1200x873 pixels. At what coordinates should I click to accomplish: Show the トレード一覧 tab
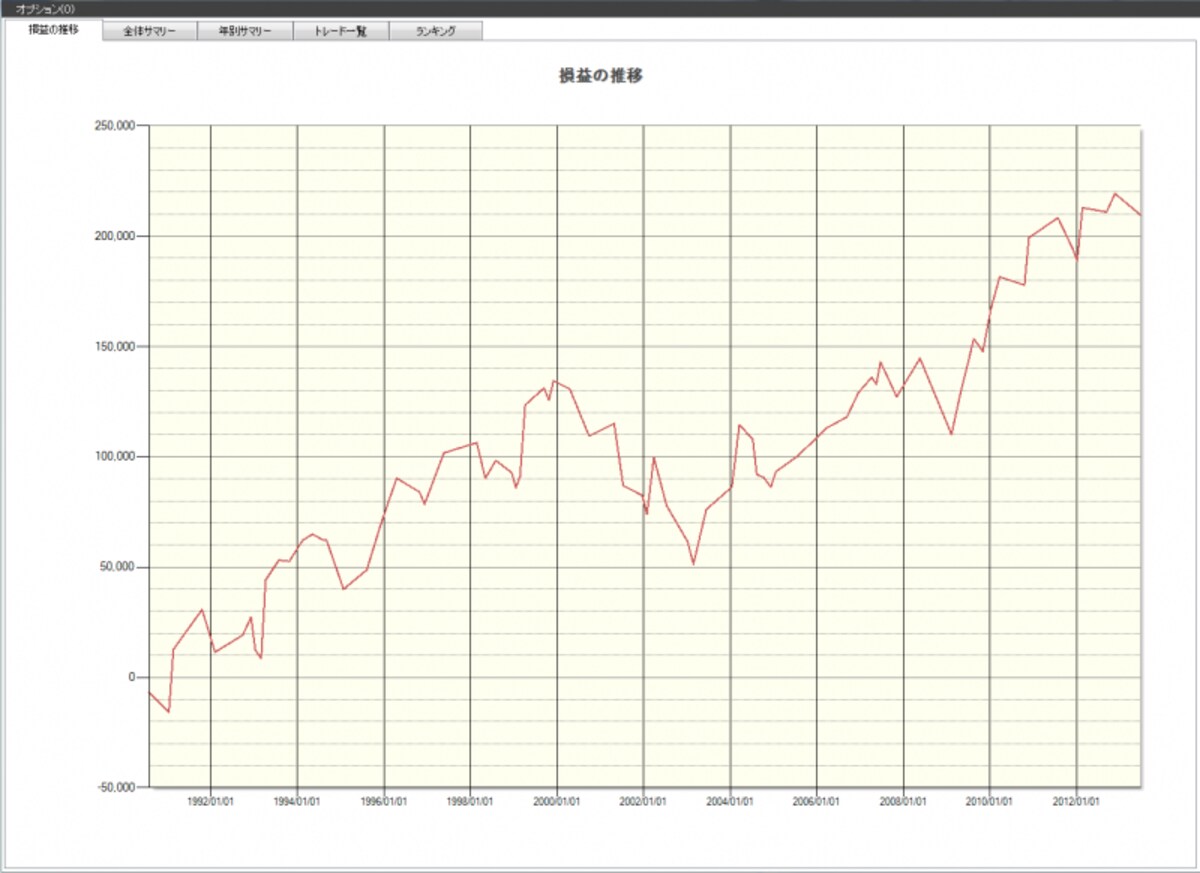341,31
